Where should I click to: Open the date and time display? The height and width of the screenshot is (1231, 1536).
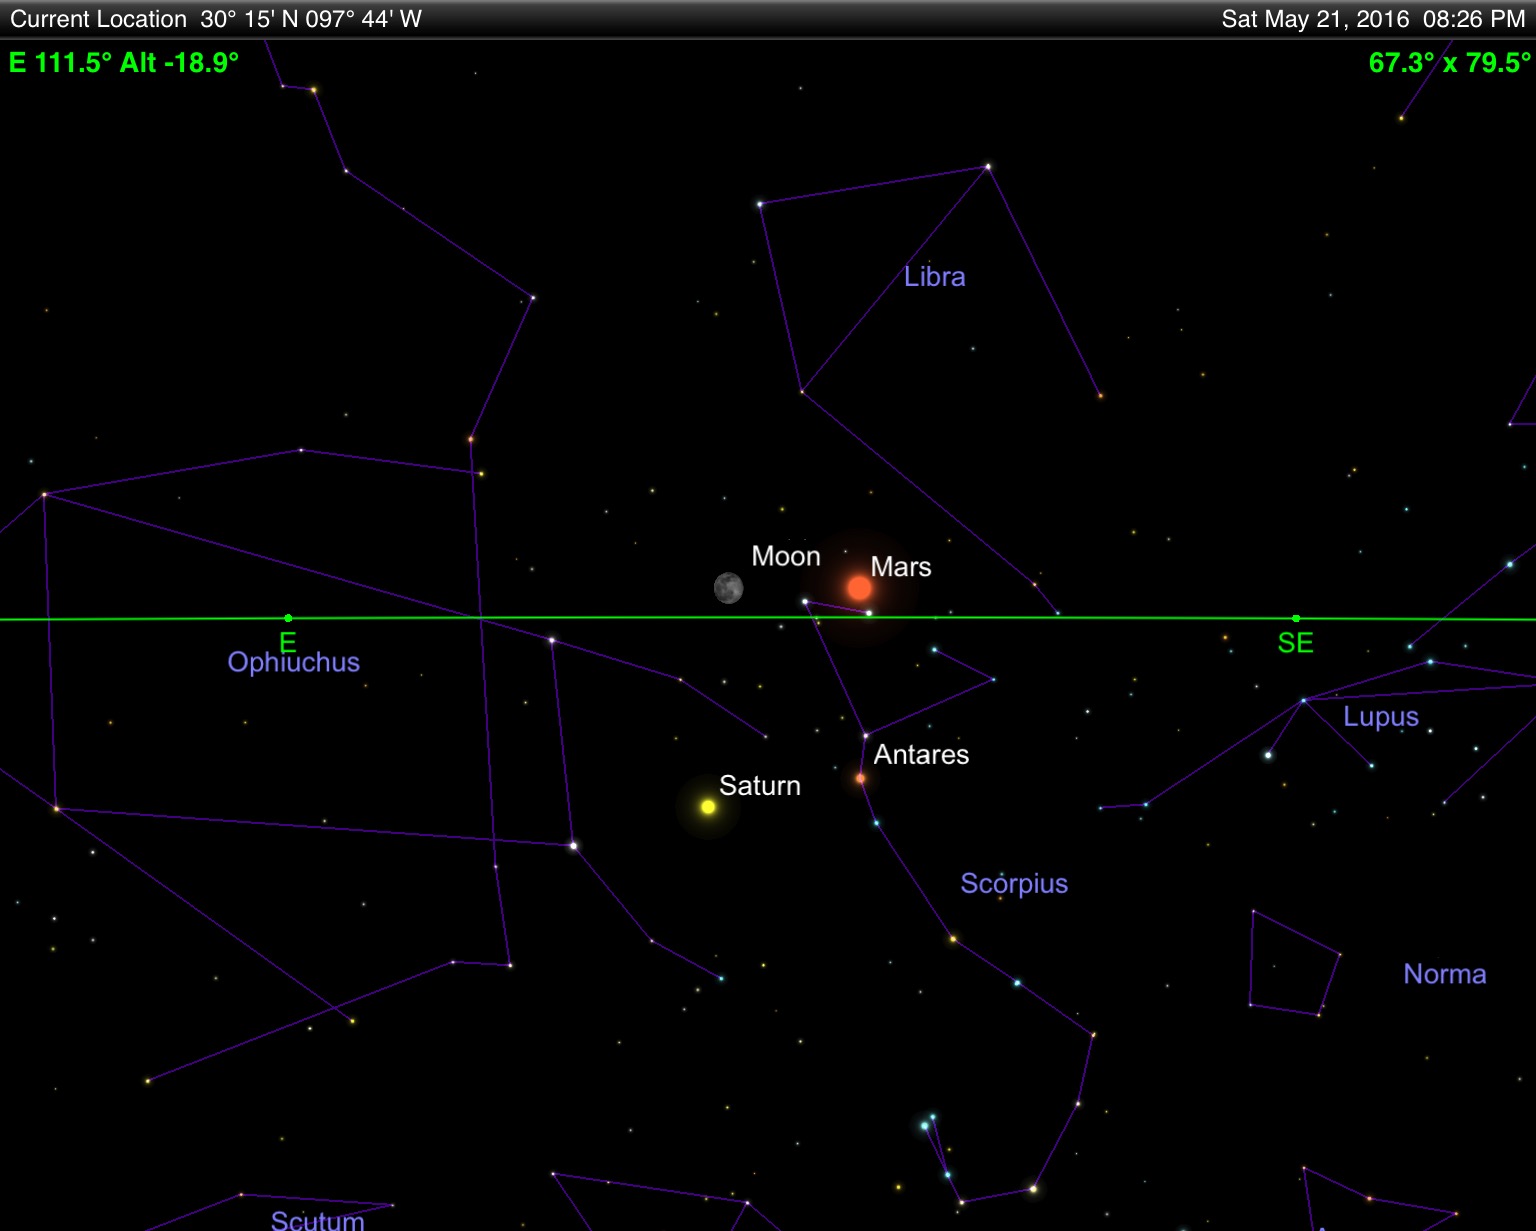[1373, 19]
